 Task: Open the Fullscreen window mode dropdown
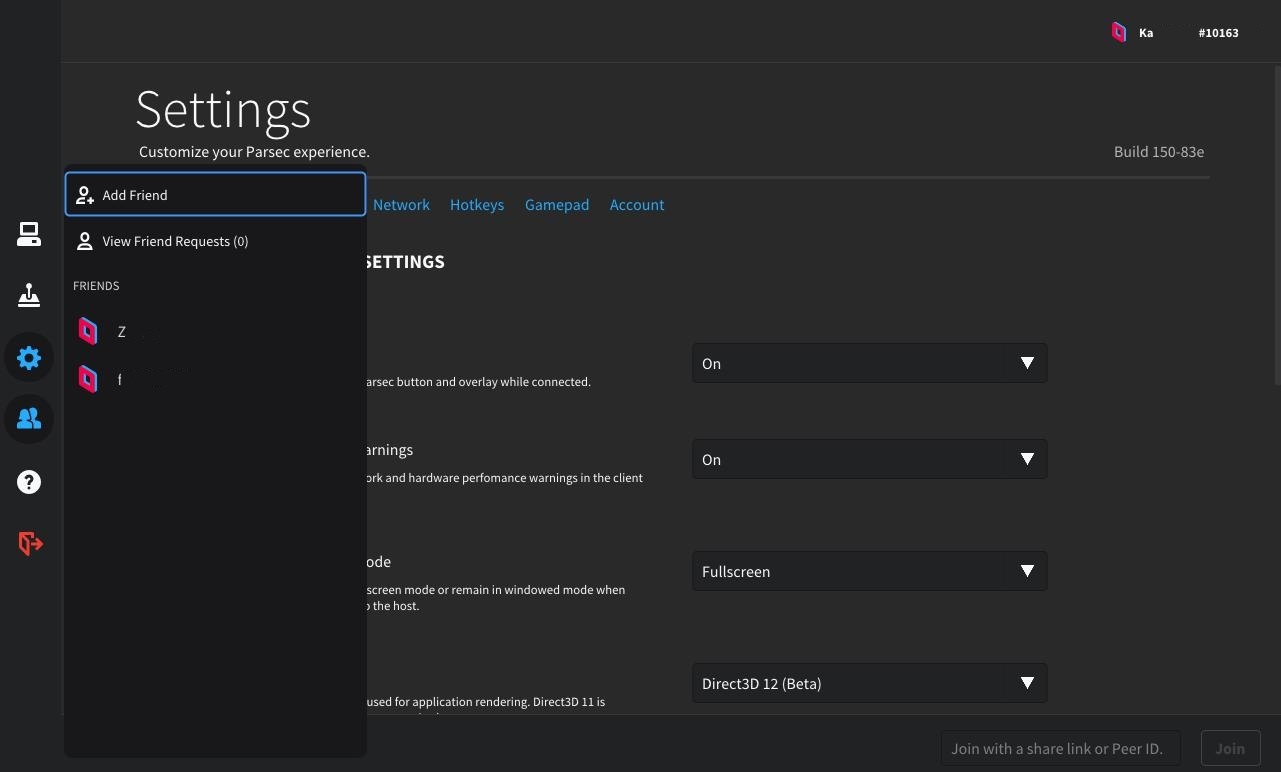point(869,571)
